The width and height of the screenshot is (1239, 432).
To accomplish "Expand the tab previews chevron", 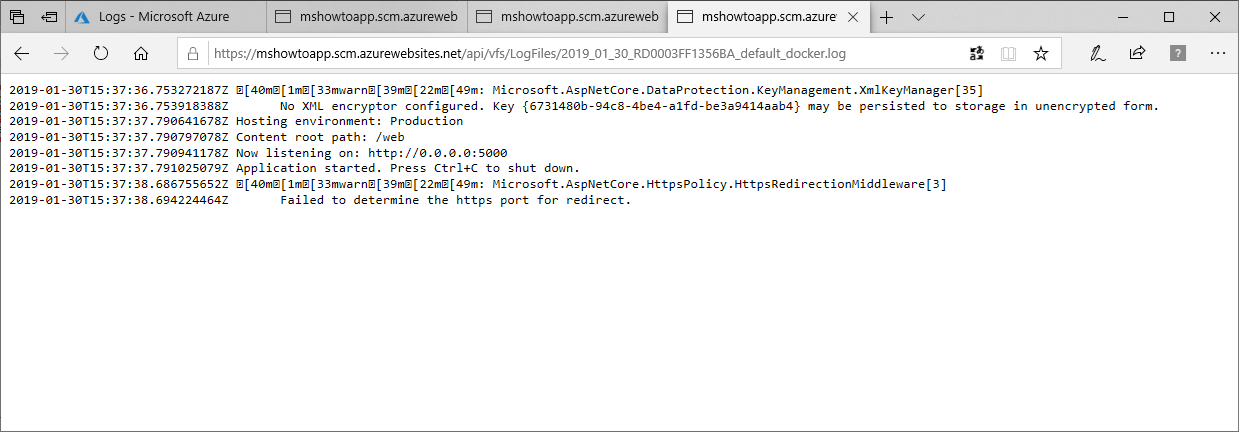I will pos(919,17).
